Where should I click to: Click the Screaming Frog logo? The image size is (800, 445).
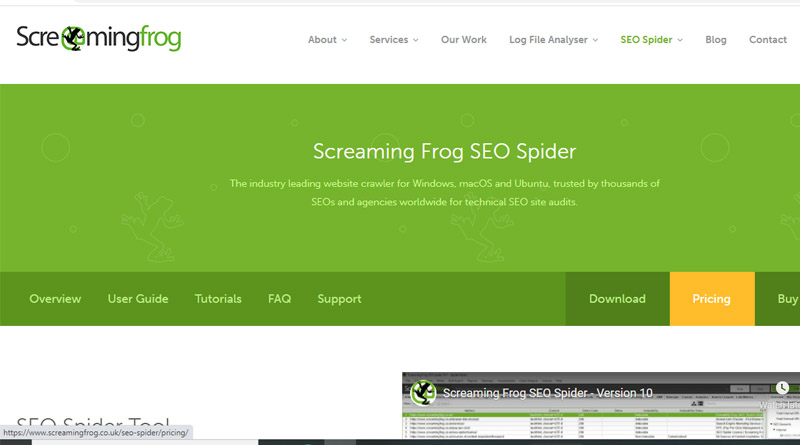pyautogui.click(x=98, y=38)
